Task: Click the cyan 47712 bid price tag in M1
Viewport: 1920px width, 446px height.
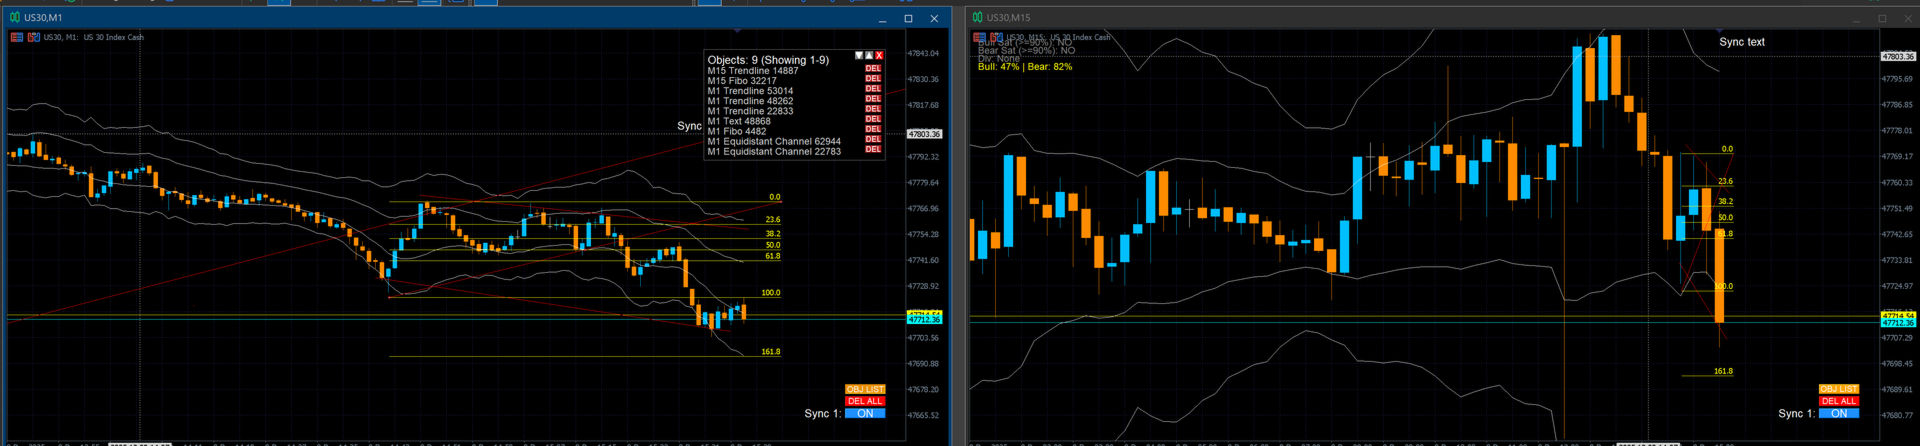Action: [924, 320]
